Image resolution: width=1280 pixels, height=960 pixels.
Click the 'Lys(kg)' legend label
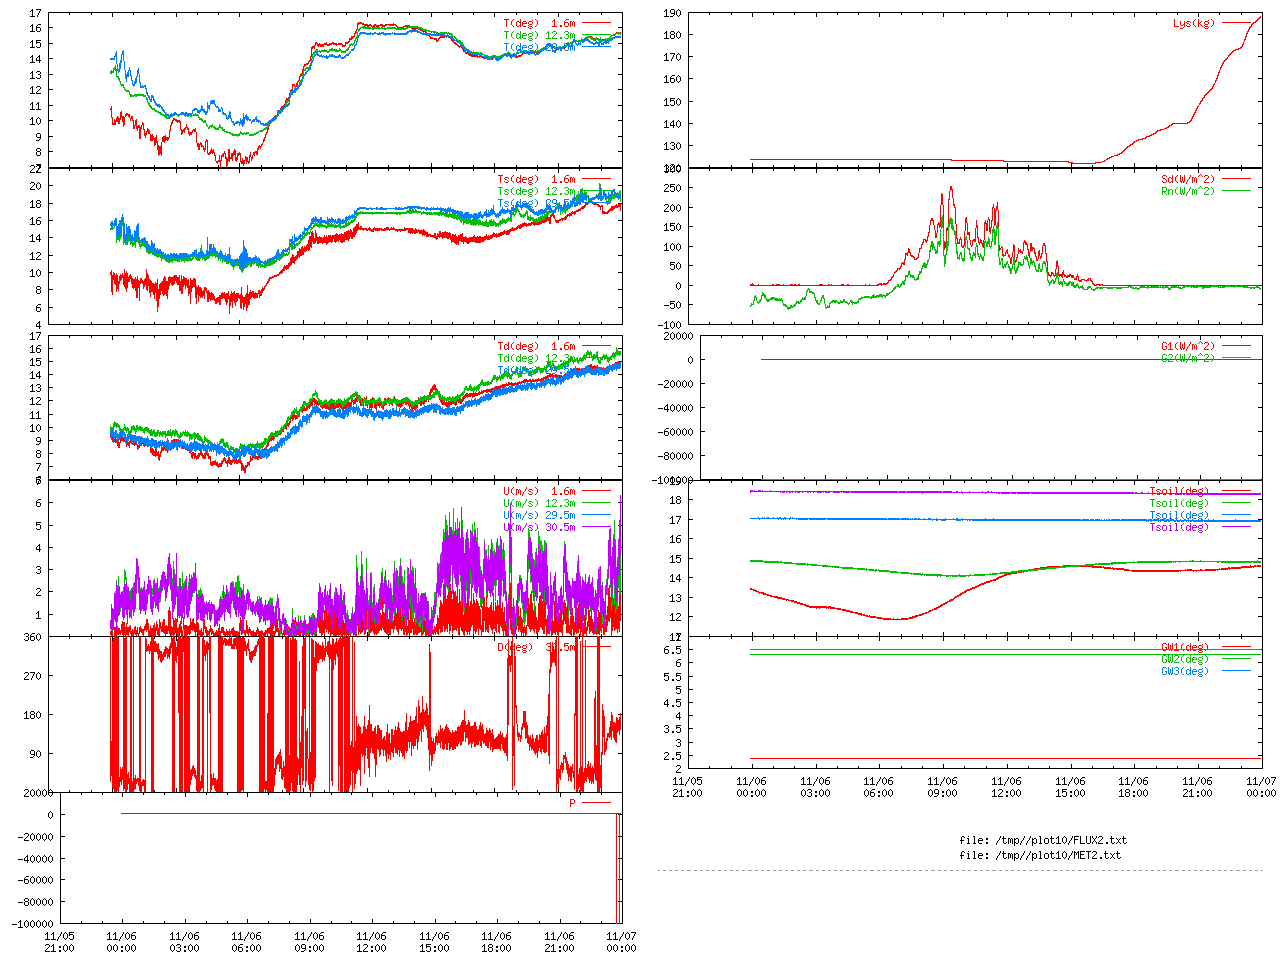(x=1194, y=23)
